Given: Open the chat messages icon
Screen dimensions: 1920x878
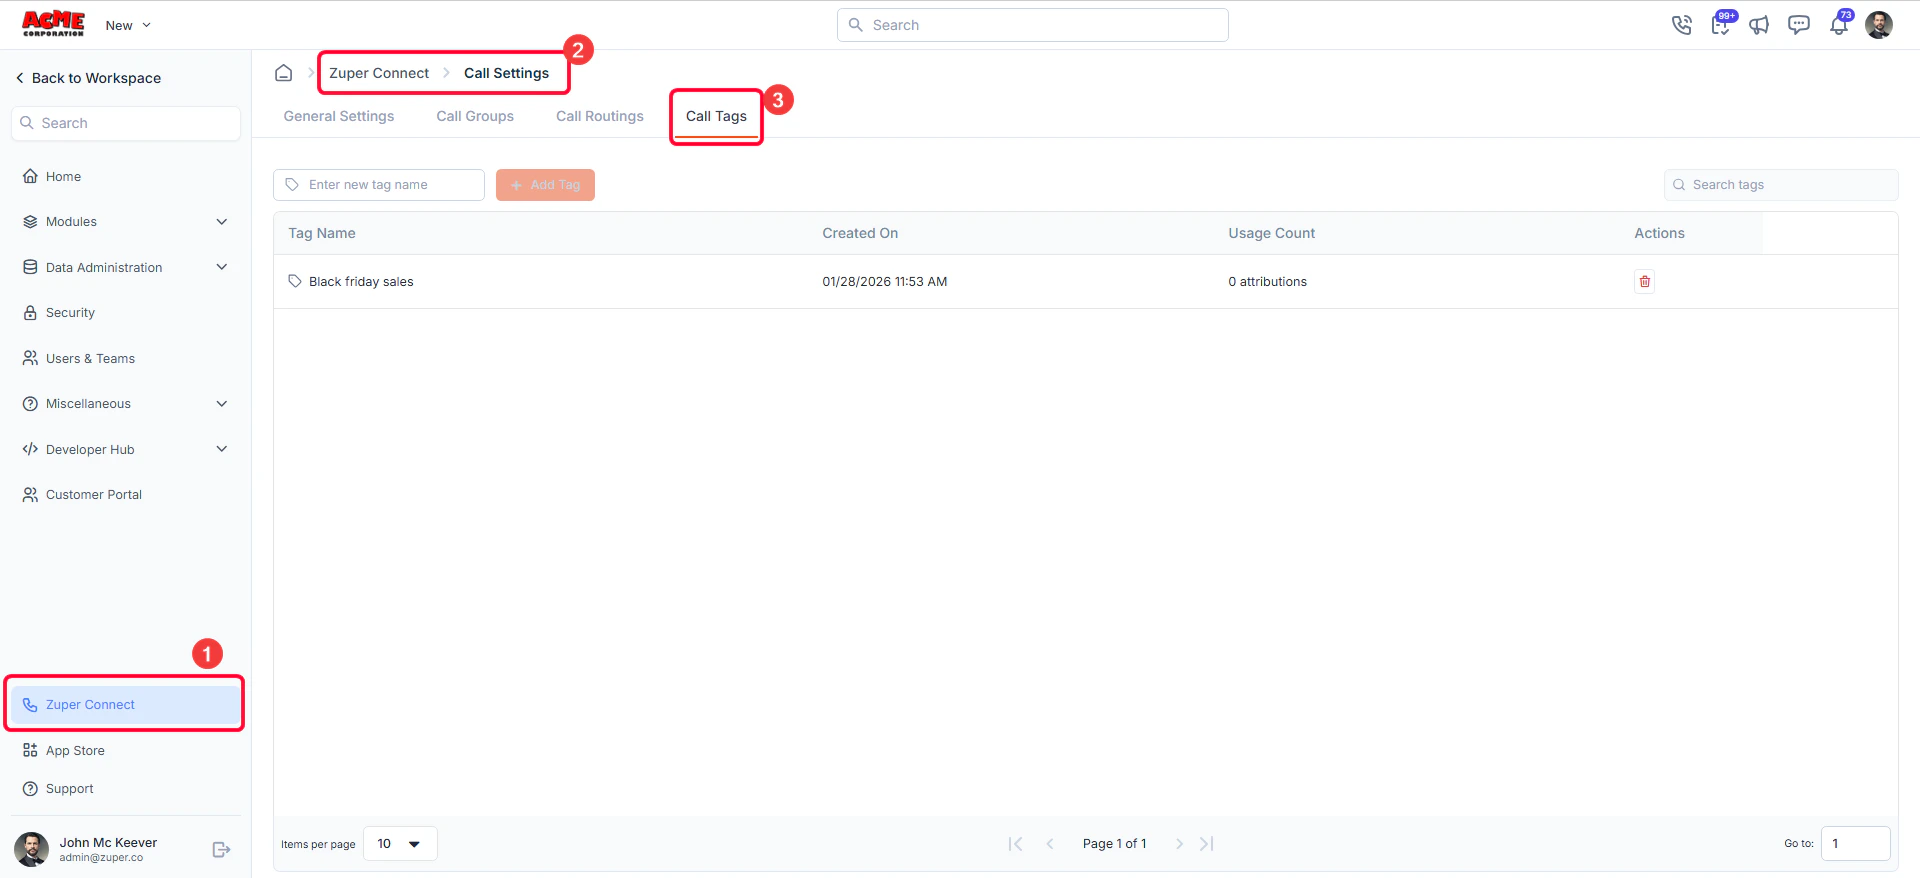Looking at the screenshot, I should click(1799, 25).
